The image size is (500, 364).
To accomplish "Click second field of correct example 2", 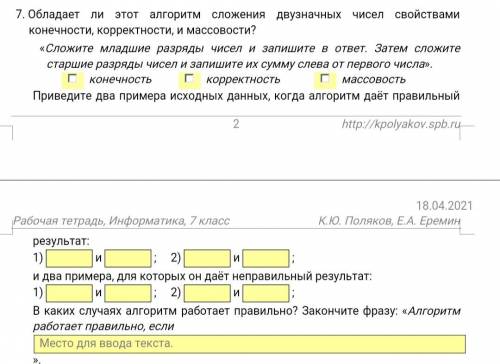I will coord(266,258).
